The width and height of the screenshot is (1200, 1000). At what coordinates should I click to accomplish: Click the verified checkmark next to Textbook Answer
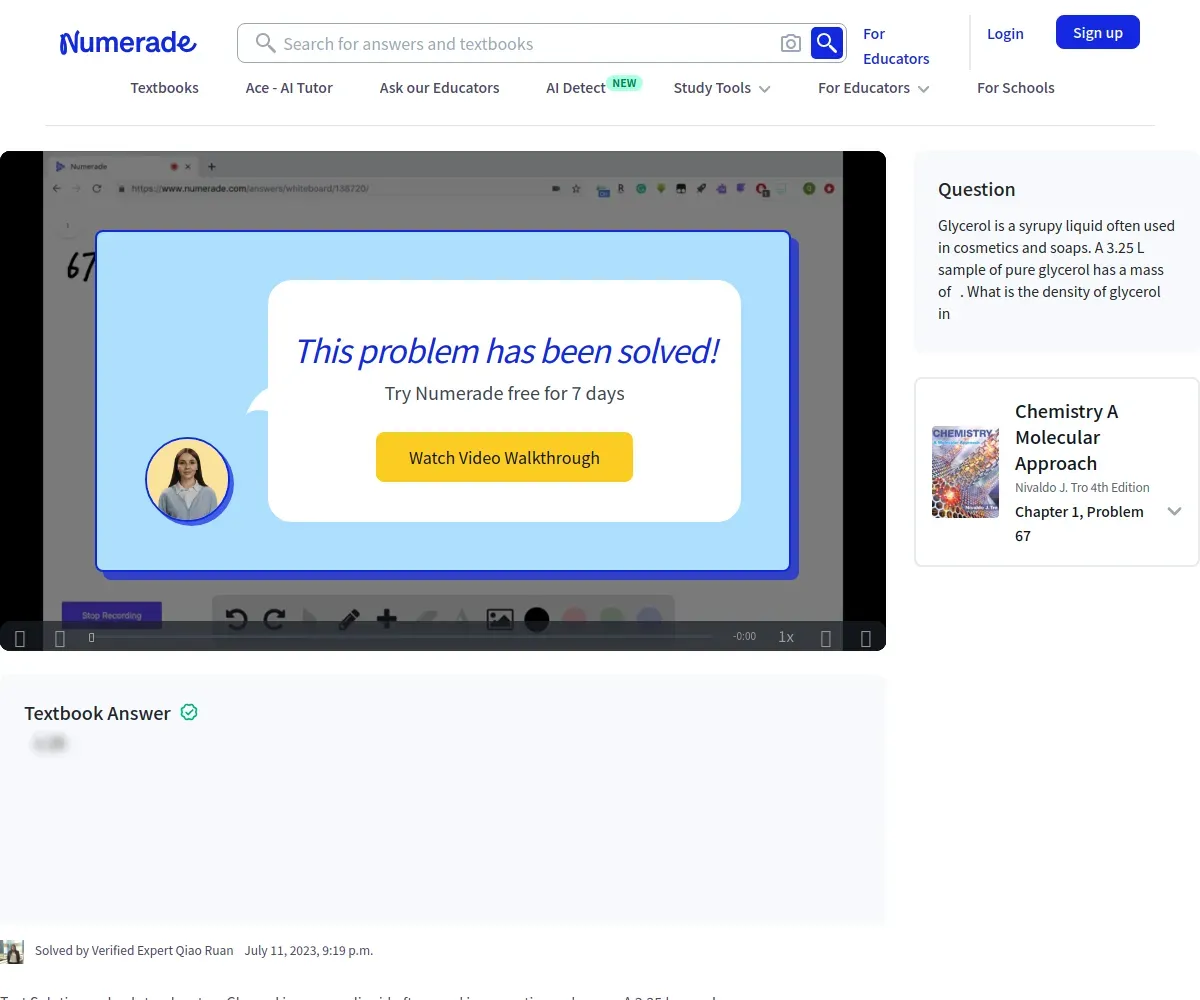(189, 712)
